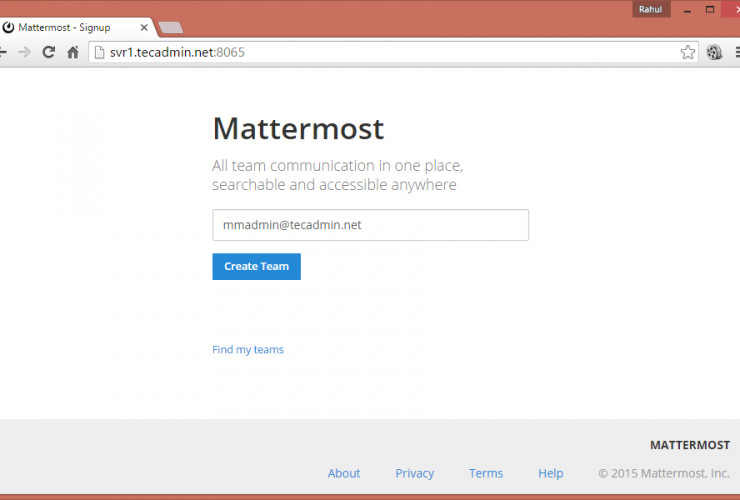
Task: Open the About footer link
Action: tap(344, 473)
